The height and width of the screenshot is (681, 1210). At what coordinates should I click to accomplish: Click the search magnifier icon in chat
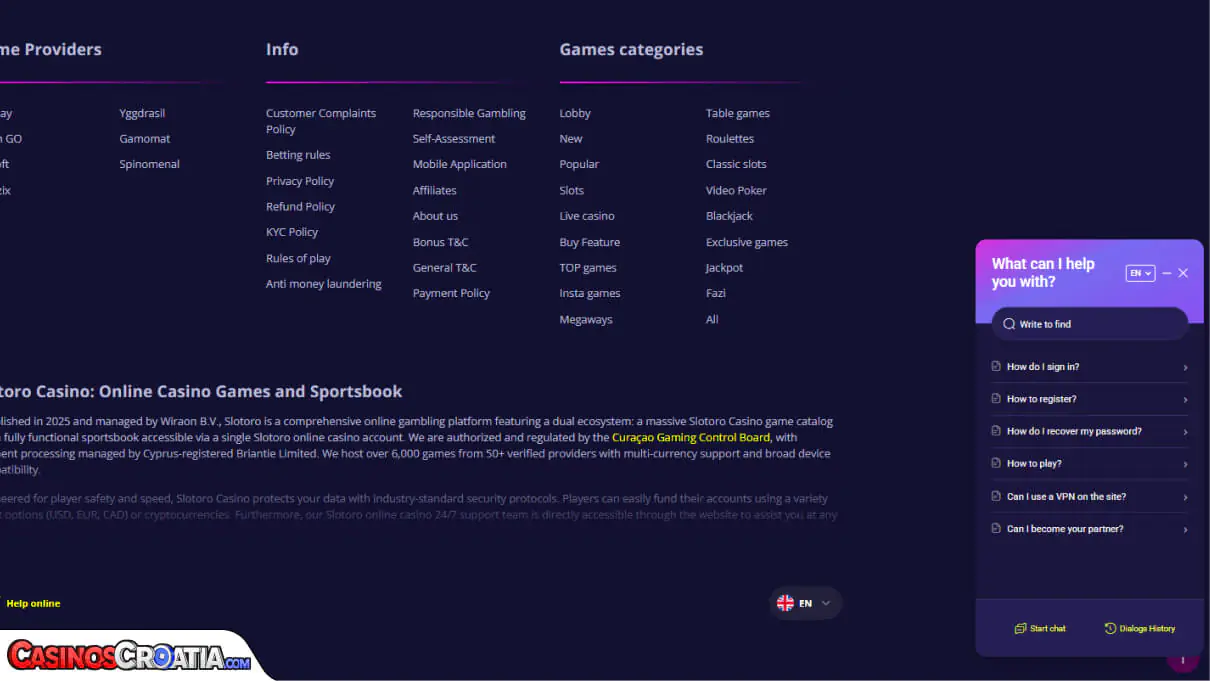1009,324
